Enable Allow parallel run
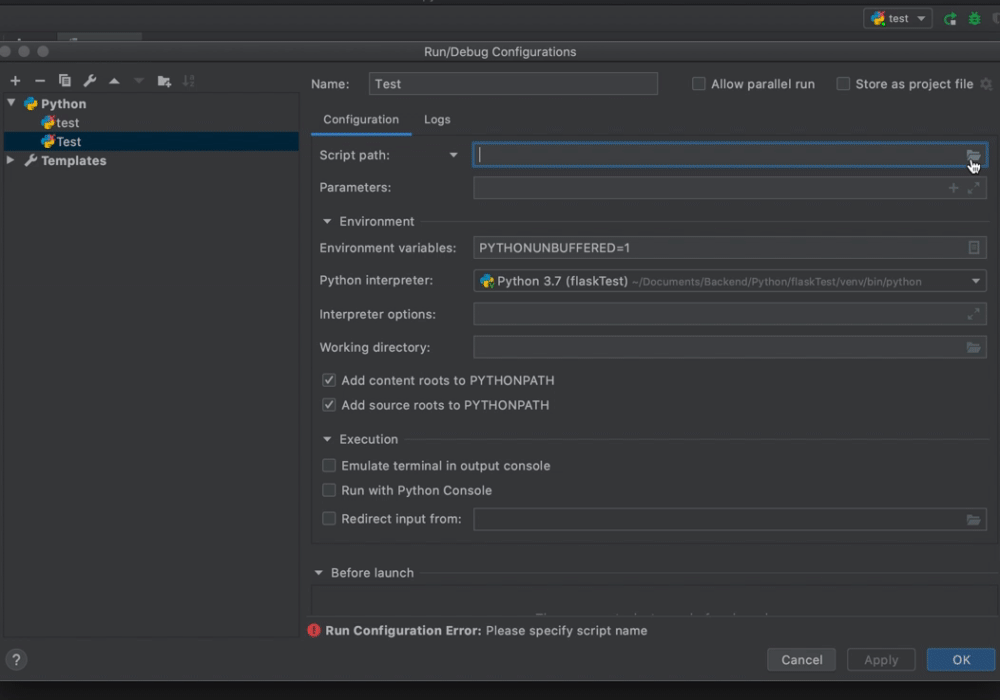1000x700 pixels. [x=698, y=84]
